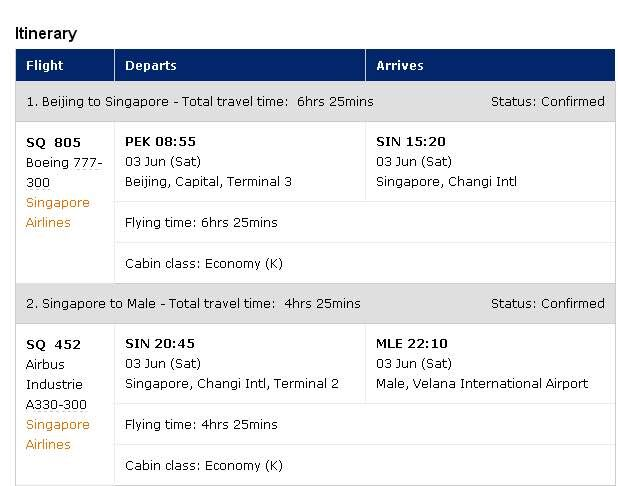This screenshot has height=486, width=618.
Task: Click the SIN 15:20 arrival time
Action: 411,142
